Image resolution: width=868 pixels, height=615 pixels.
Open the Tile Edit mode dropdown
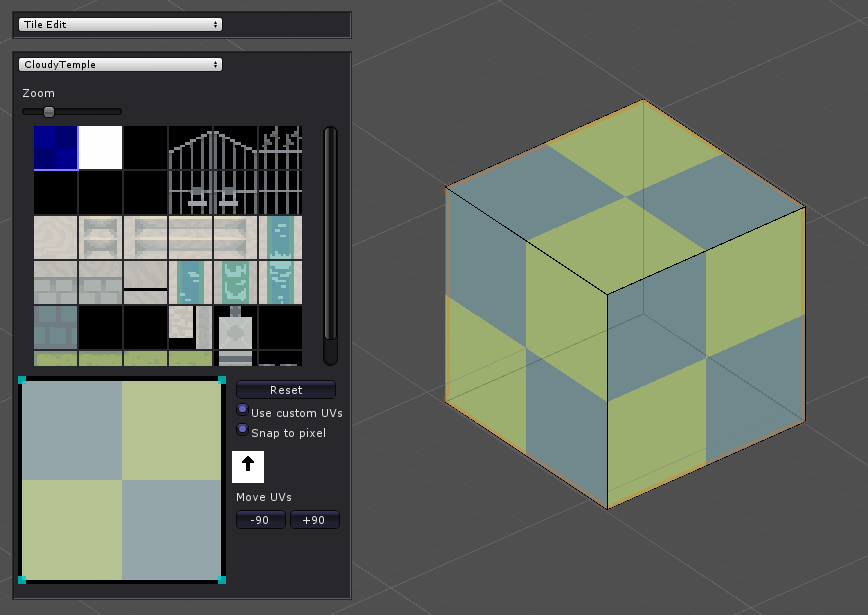[120, 24]
